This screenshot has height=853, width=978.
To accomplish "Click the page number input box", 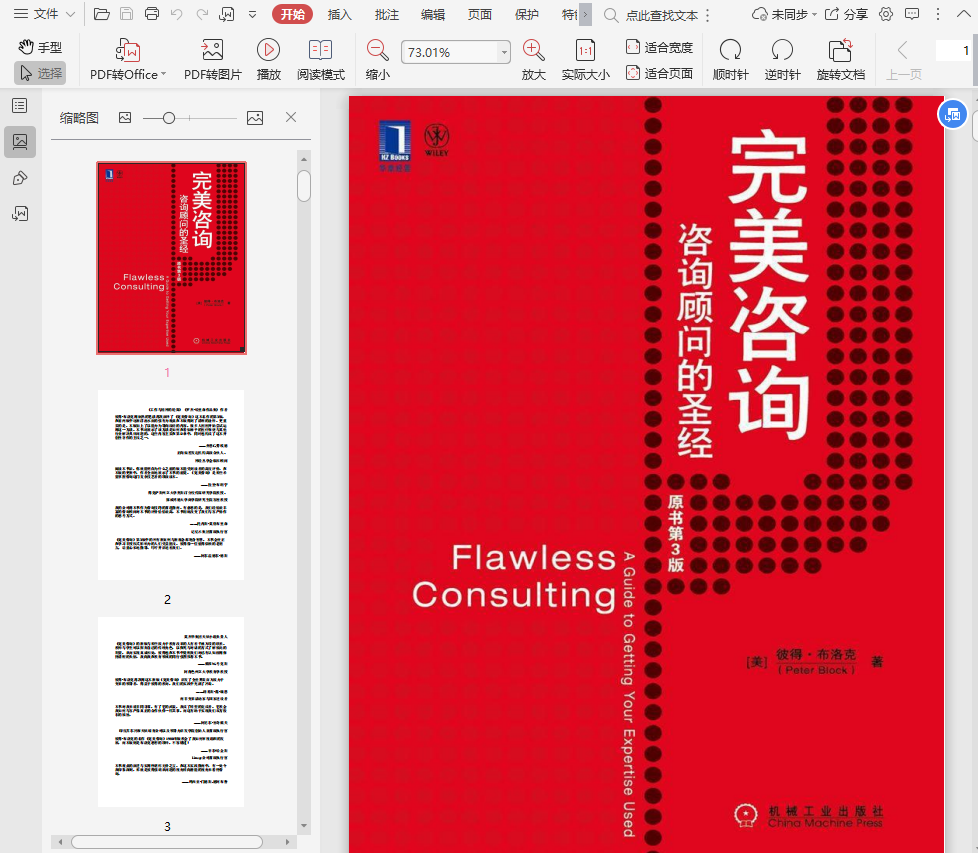I will (954, 51).
